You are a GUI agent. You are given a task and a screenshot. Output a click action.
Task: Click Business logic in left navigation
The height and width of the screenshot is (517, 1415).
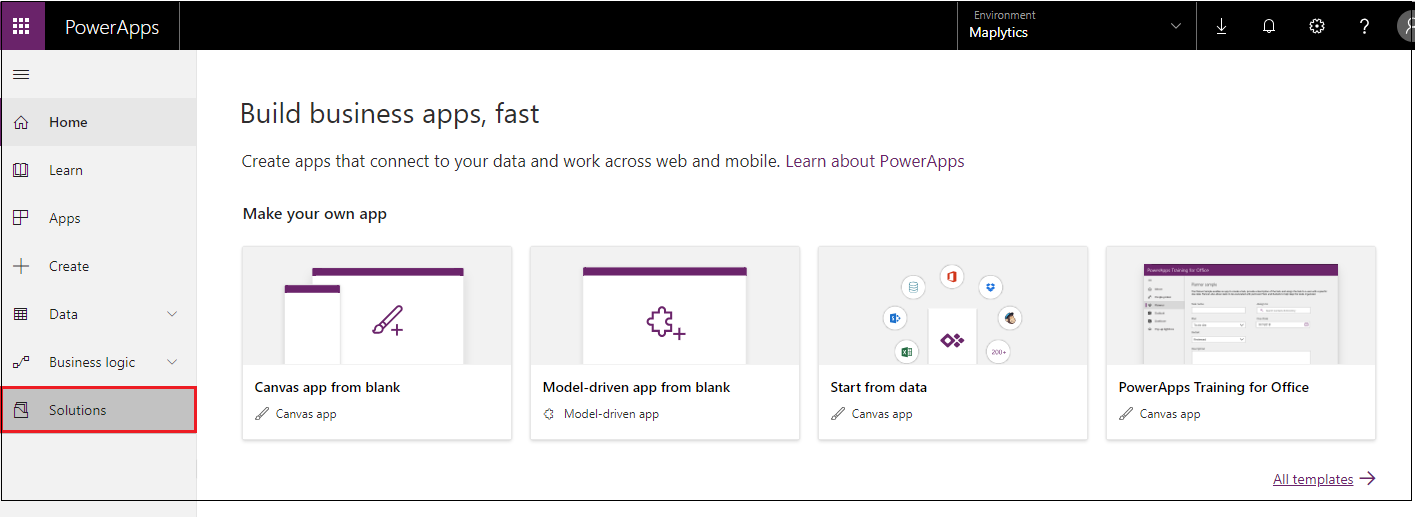tap(99, 362)
